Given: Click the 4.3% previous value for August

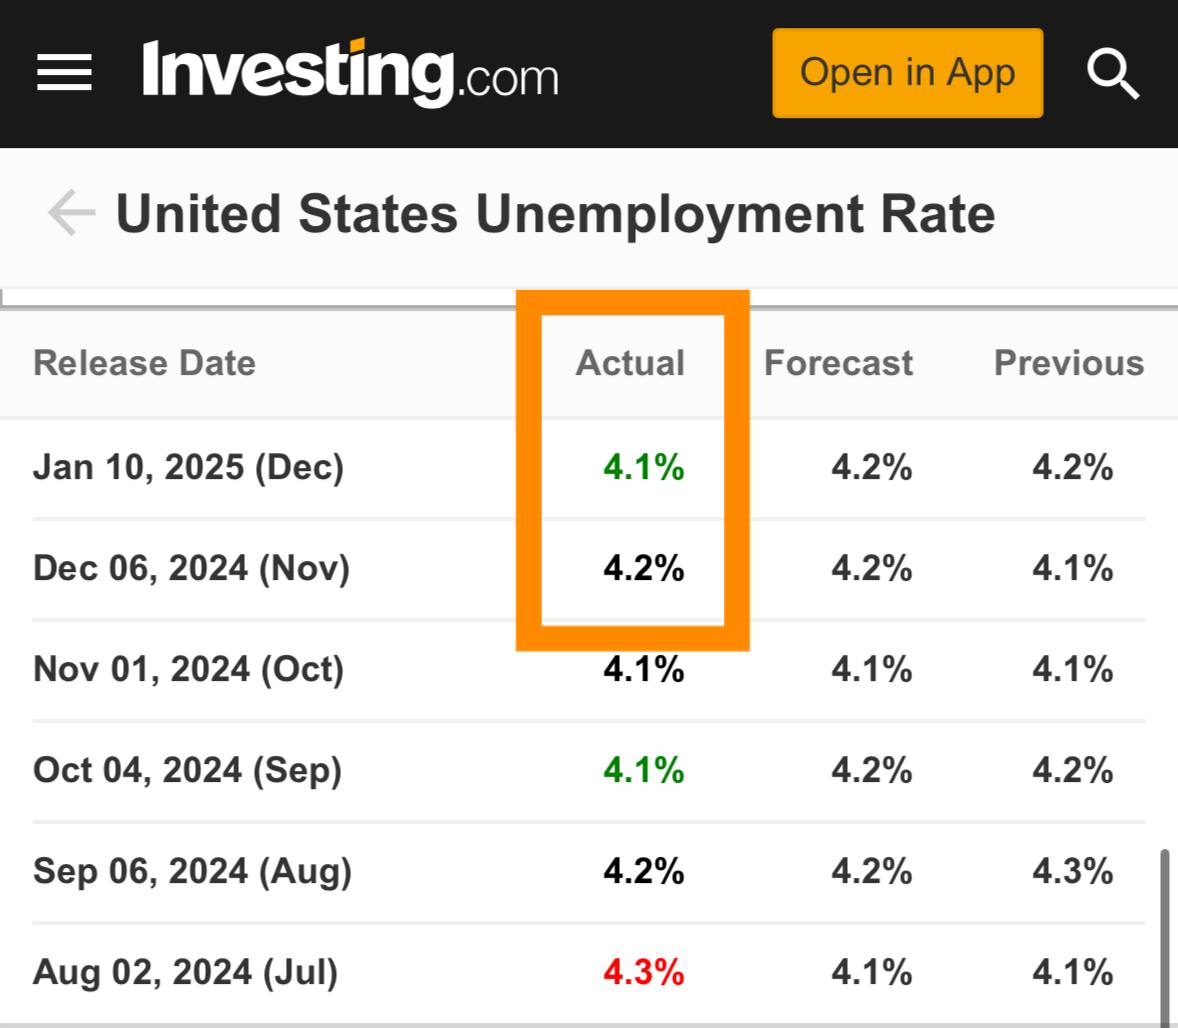Looking at the screenshot, I should (1072, 871).
